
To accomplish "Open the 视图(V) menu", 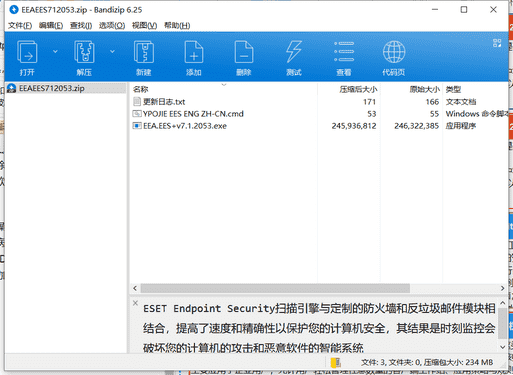I will [144, 25].
